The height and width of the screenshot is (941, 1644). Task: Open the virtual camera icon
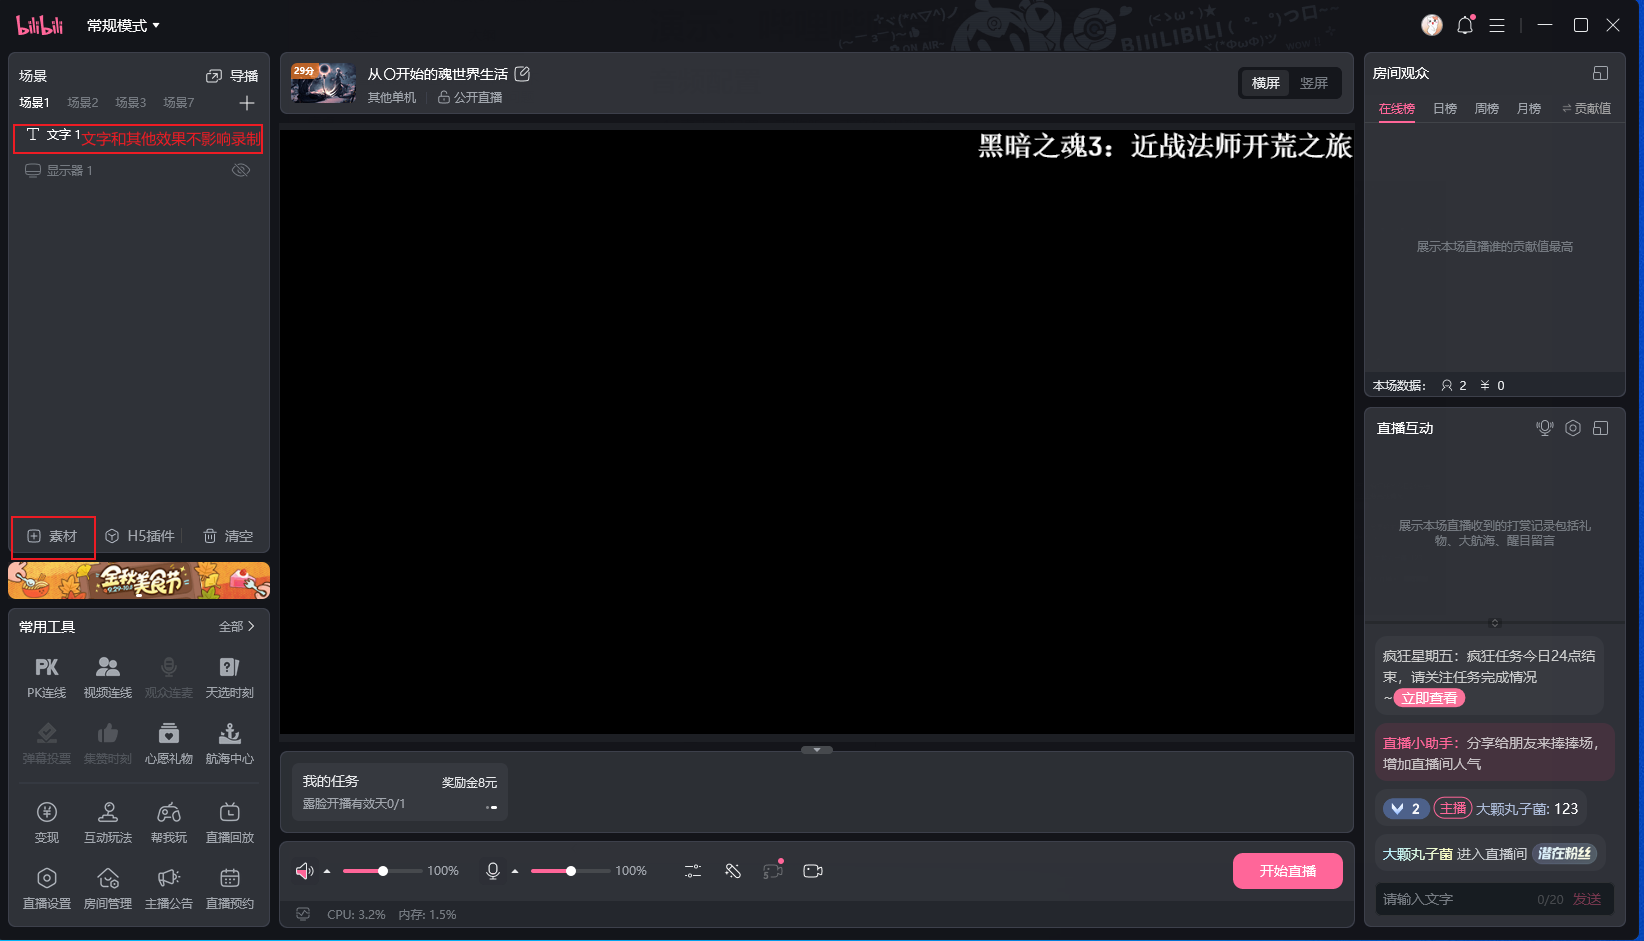pos(812,871)
